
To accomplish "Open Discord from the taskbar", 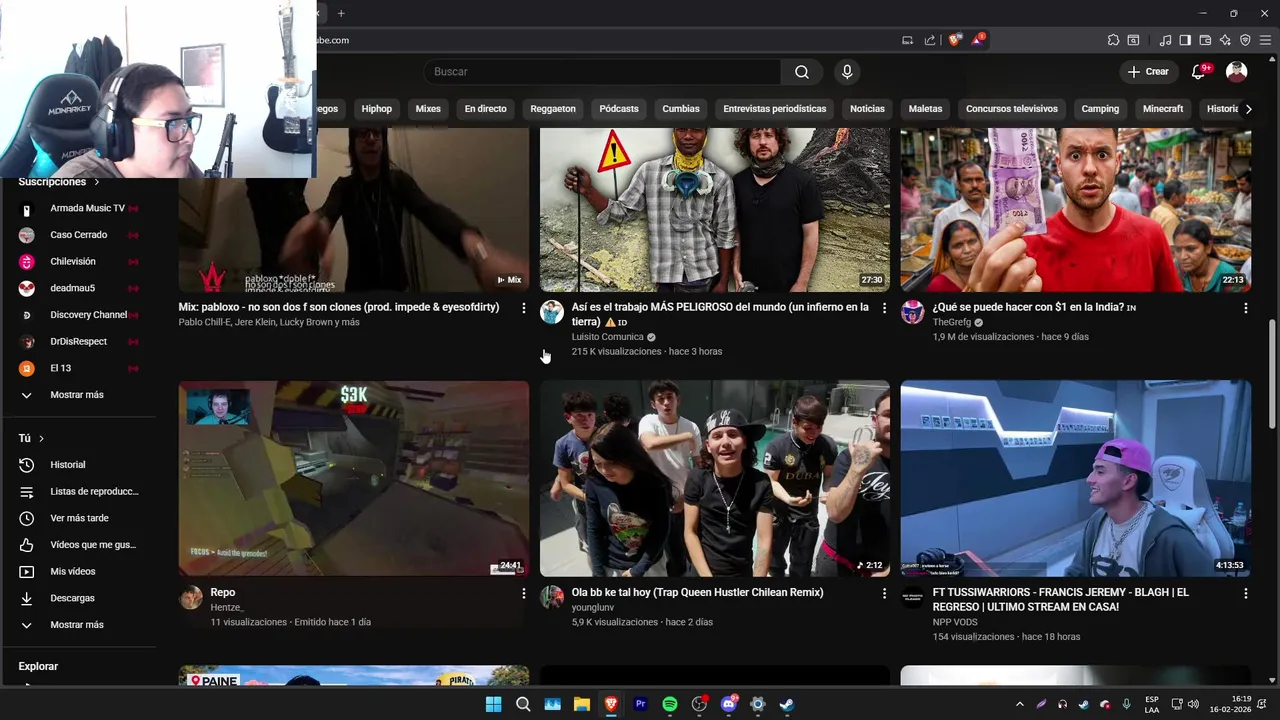I will 728,704.
